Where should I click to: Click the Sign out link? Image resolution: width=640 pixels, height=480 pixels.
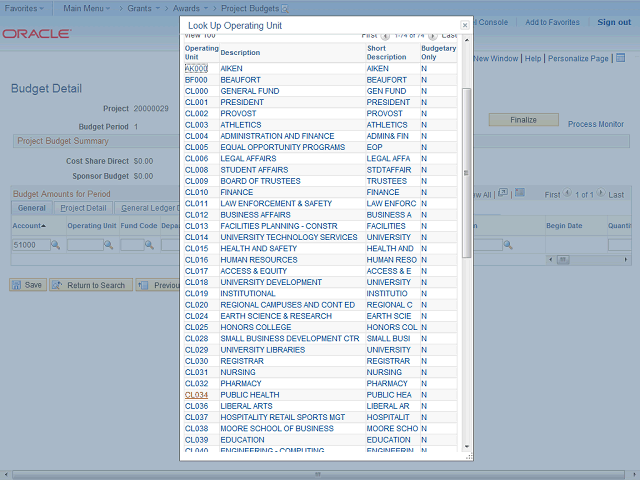614,22
